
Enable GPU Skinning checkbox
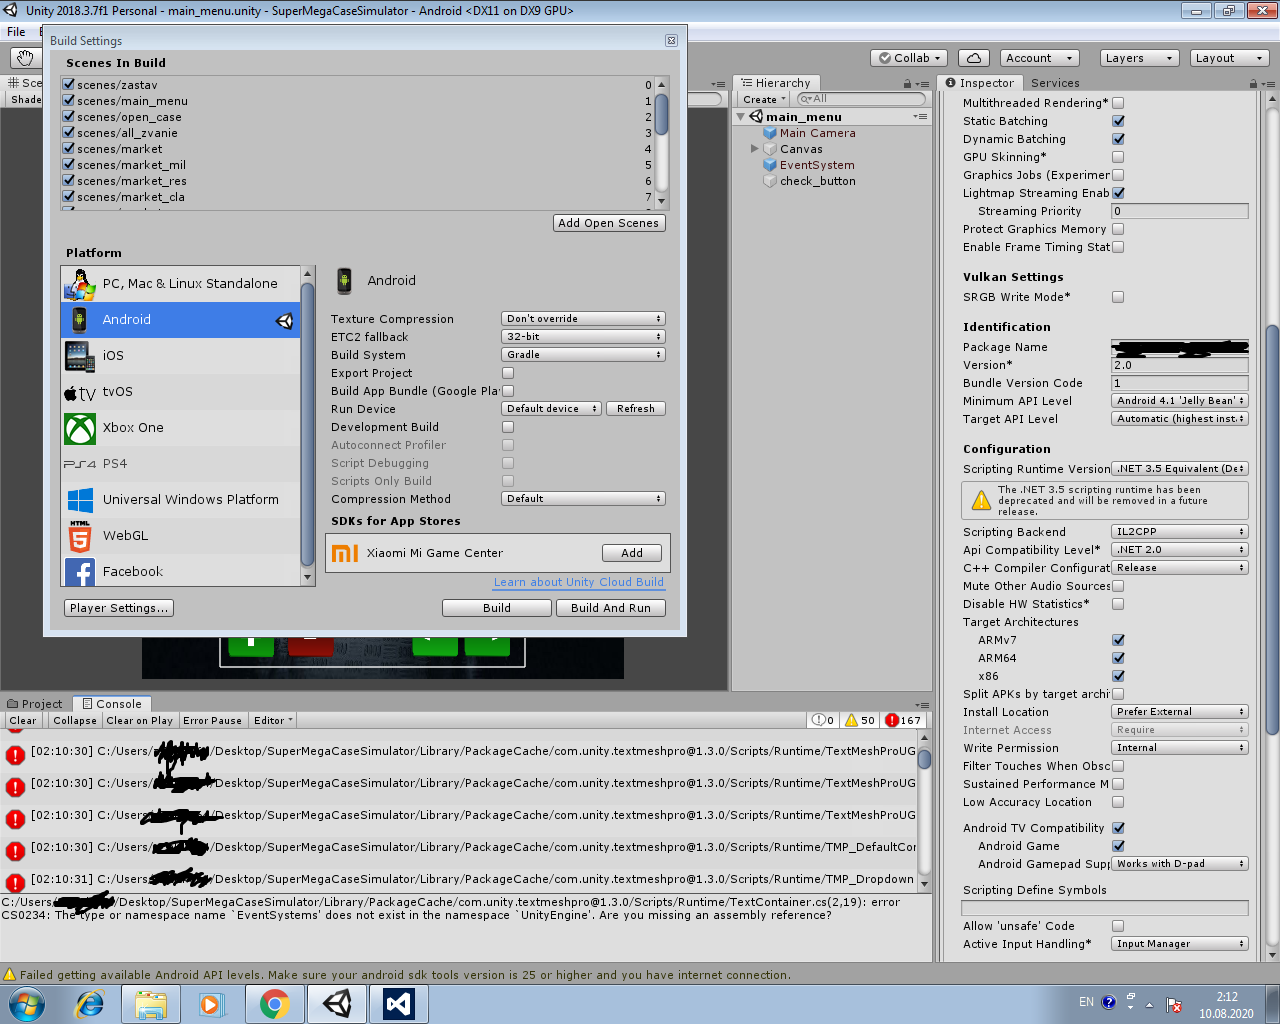click(x=1118, y=157)
